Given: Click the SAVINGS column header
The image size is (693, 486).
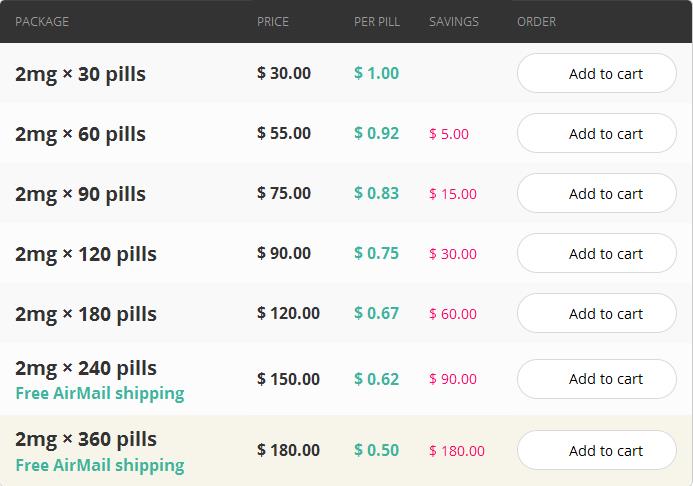Looking at the screenshot, I should point(454,22).
